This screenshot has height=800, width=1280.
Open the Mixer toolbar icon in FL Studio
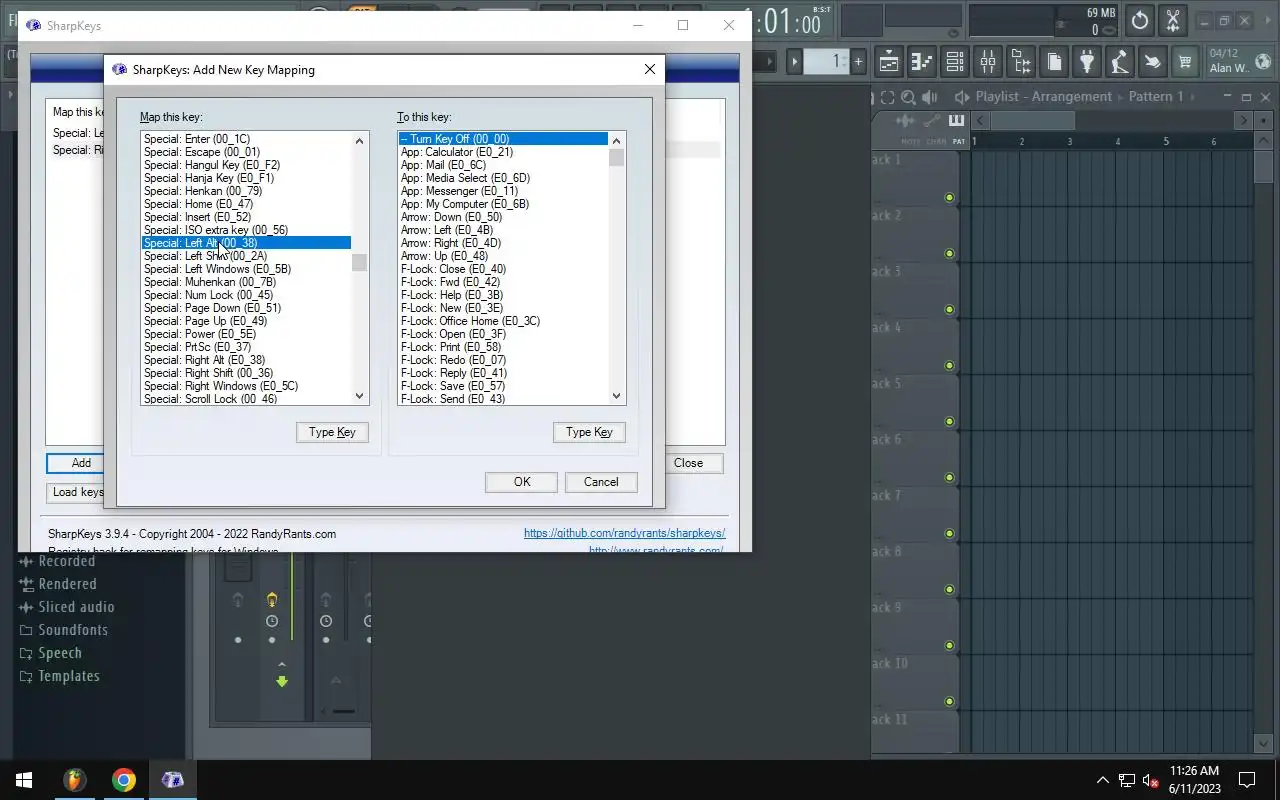[x=988, y=62]
